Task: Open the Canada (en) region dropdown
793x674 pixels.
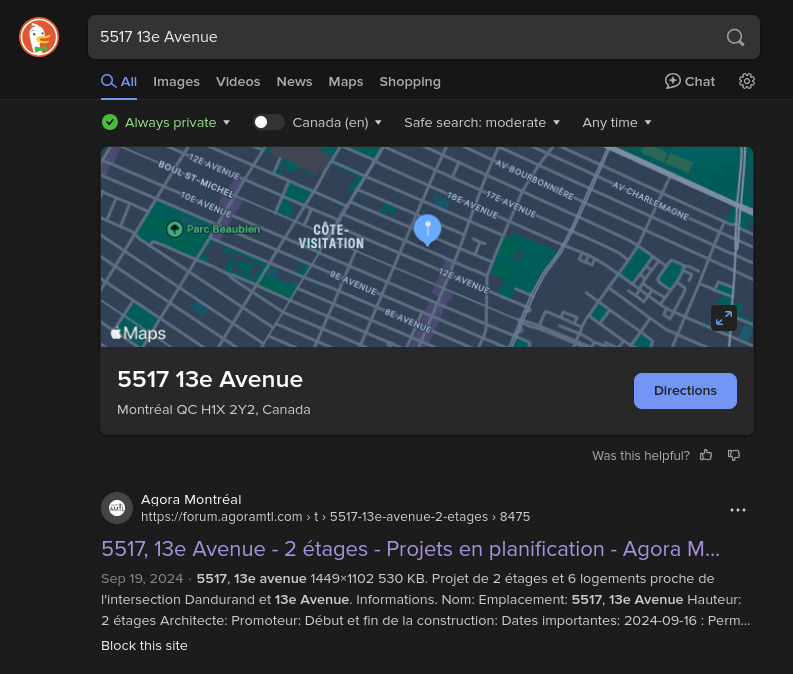Action: (337, 122)
